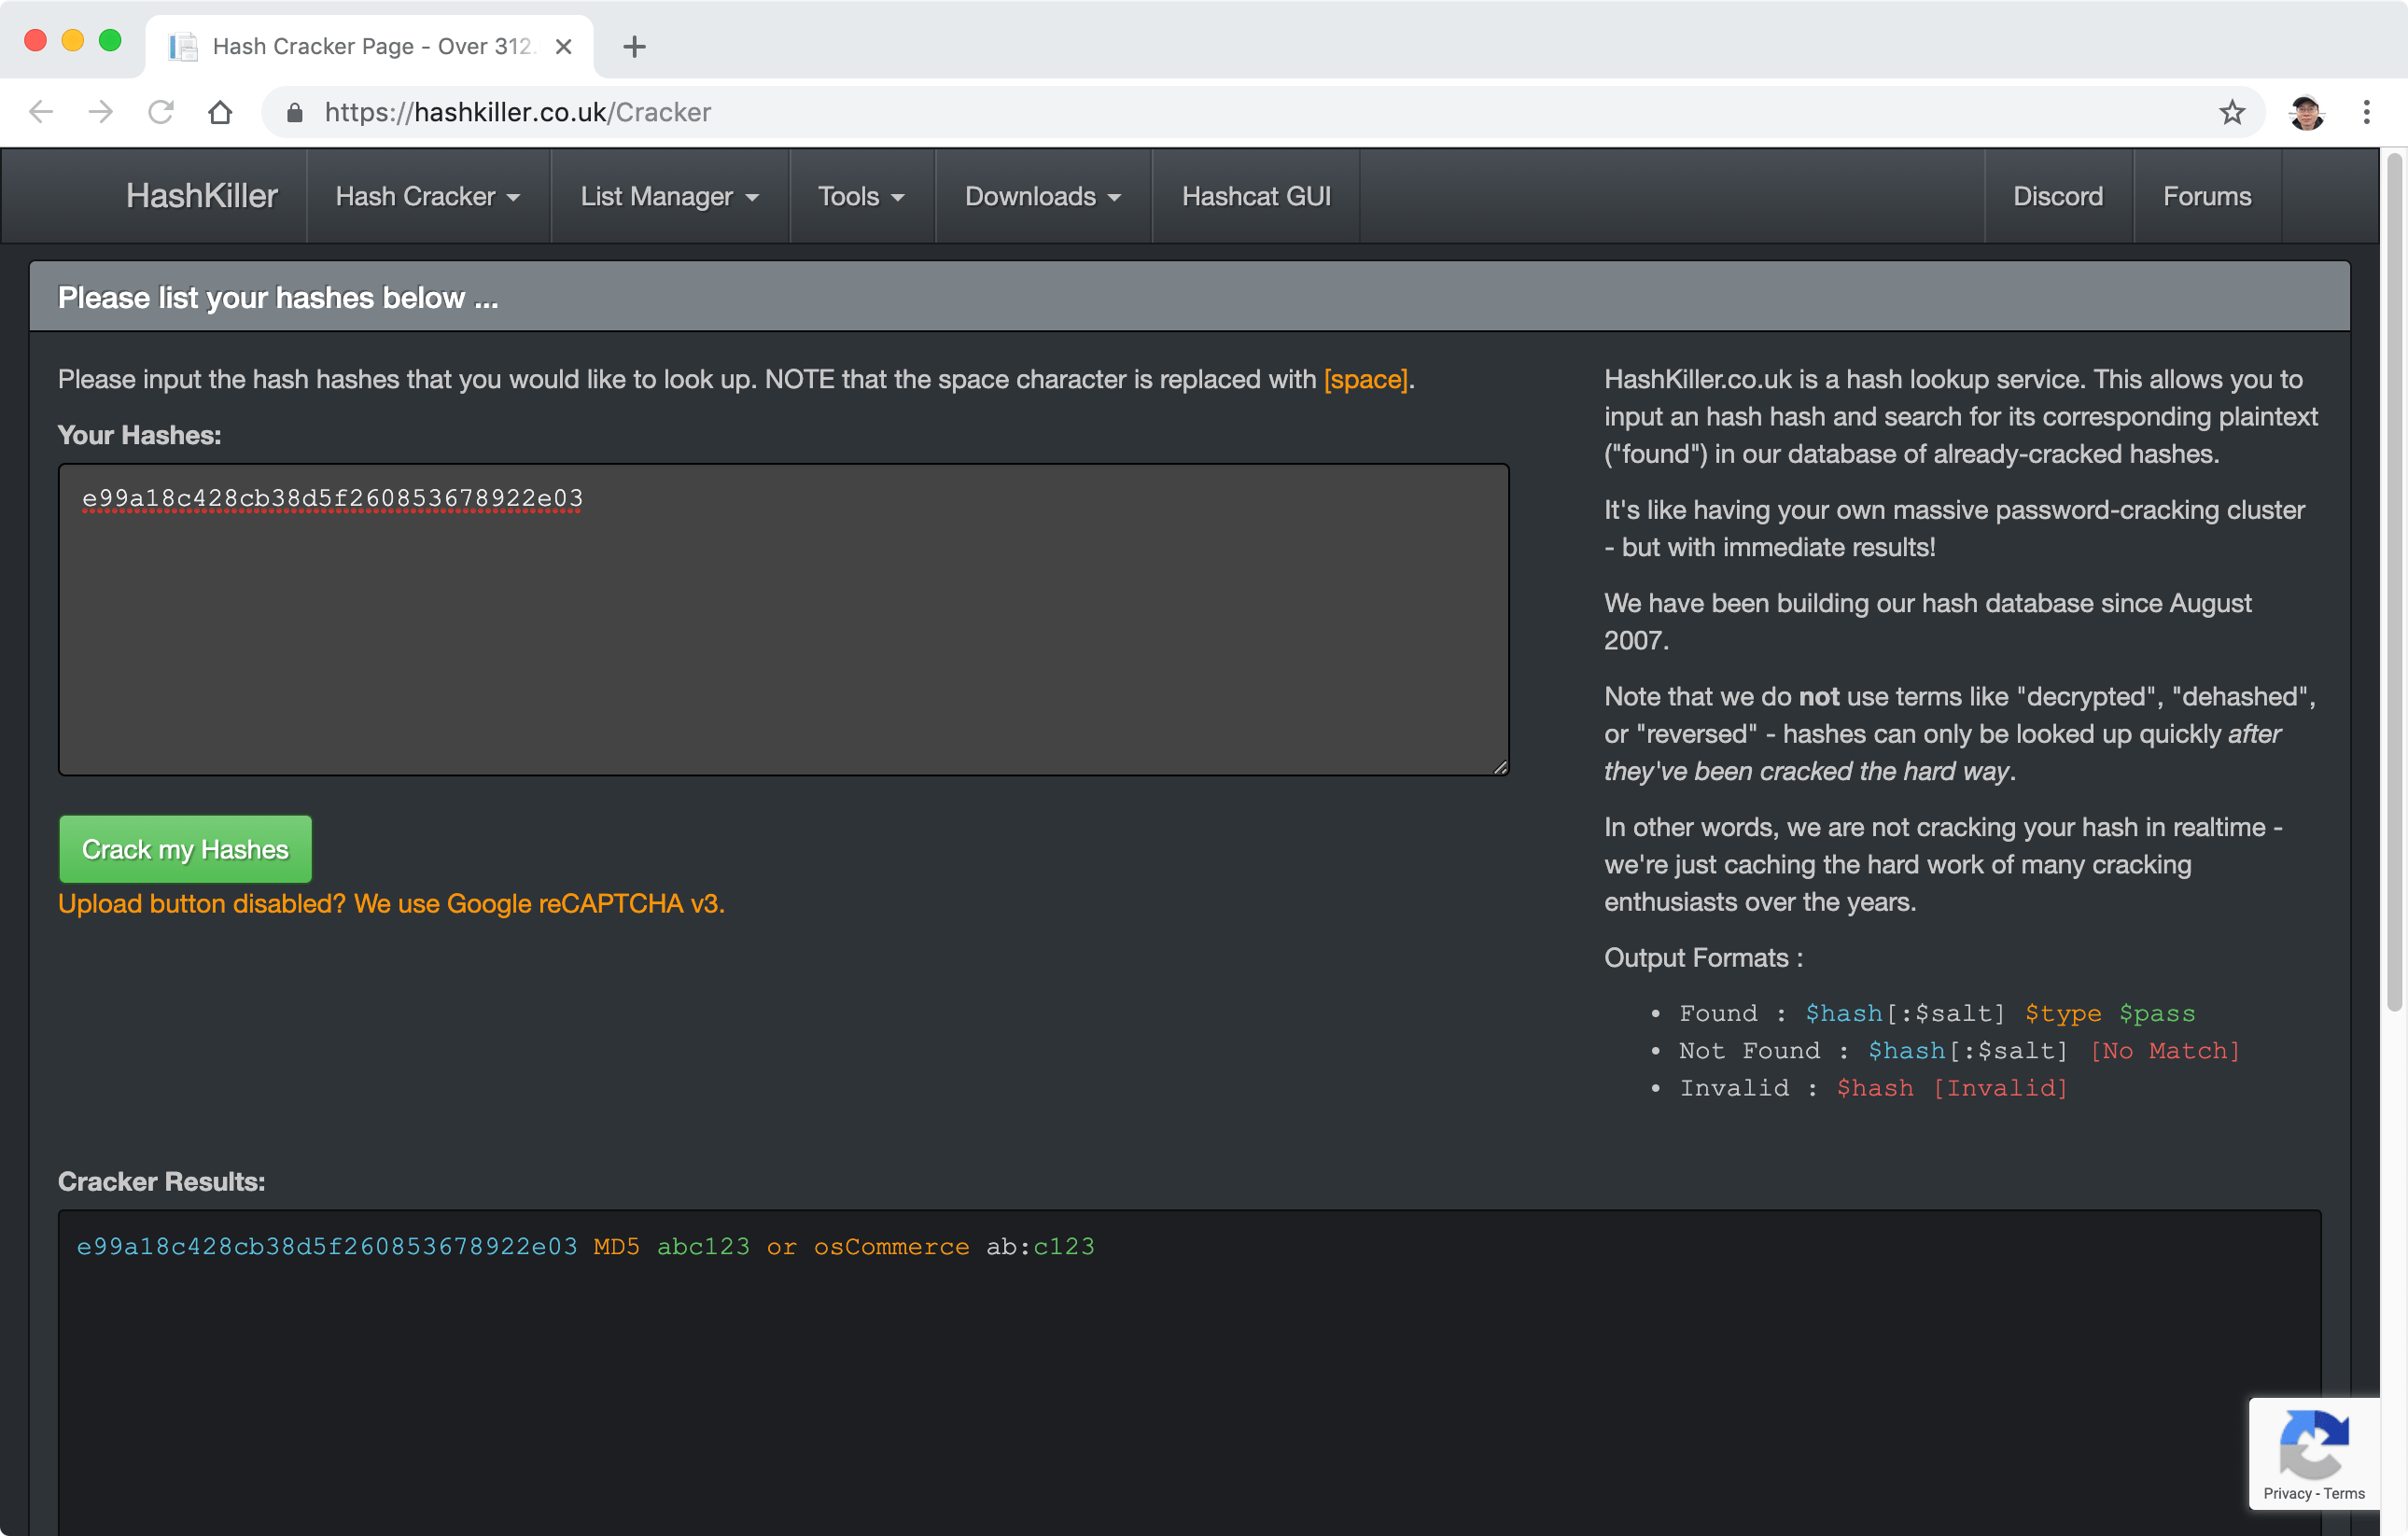Click the page vertical scrollbar
The height and width of the screenshot is (1536, 2408).
click(2393, 580)
